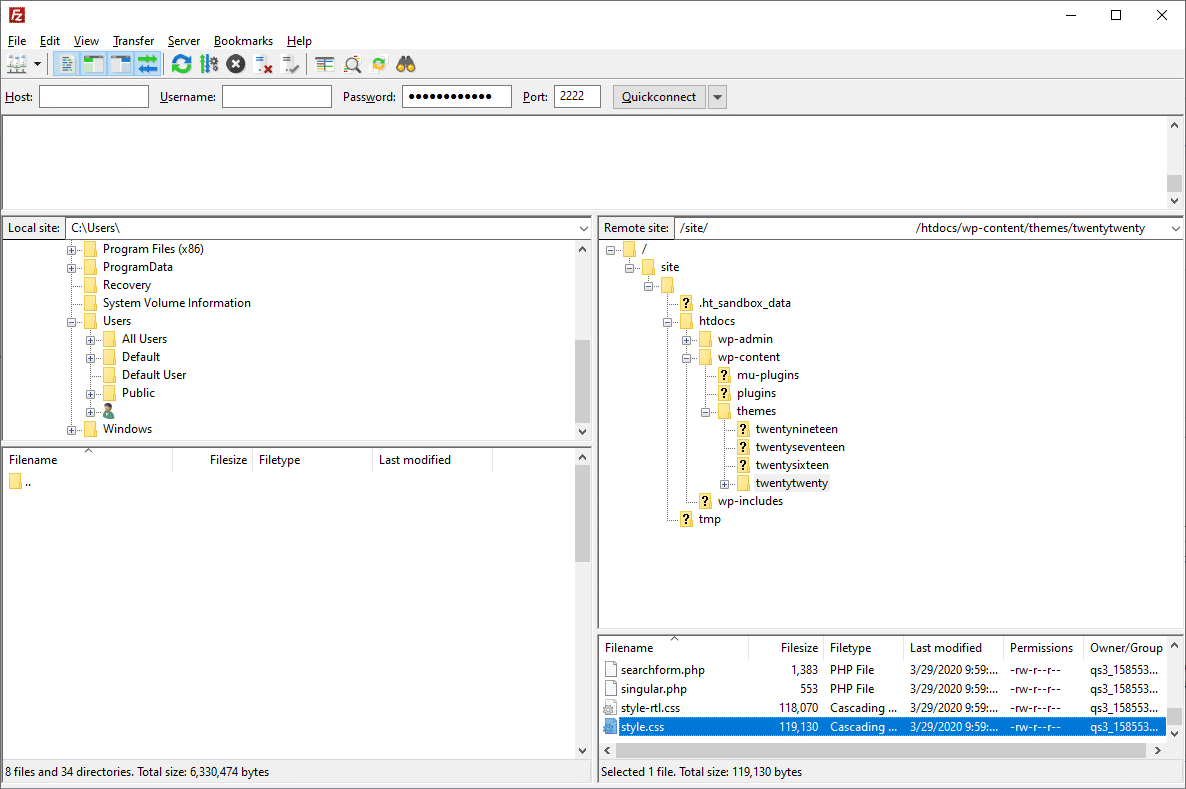Viewport: 1186px width, 789px height.
Task: Open the Bookmarks menu
Action: (x=243, y=41)
